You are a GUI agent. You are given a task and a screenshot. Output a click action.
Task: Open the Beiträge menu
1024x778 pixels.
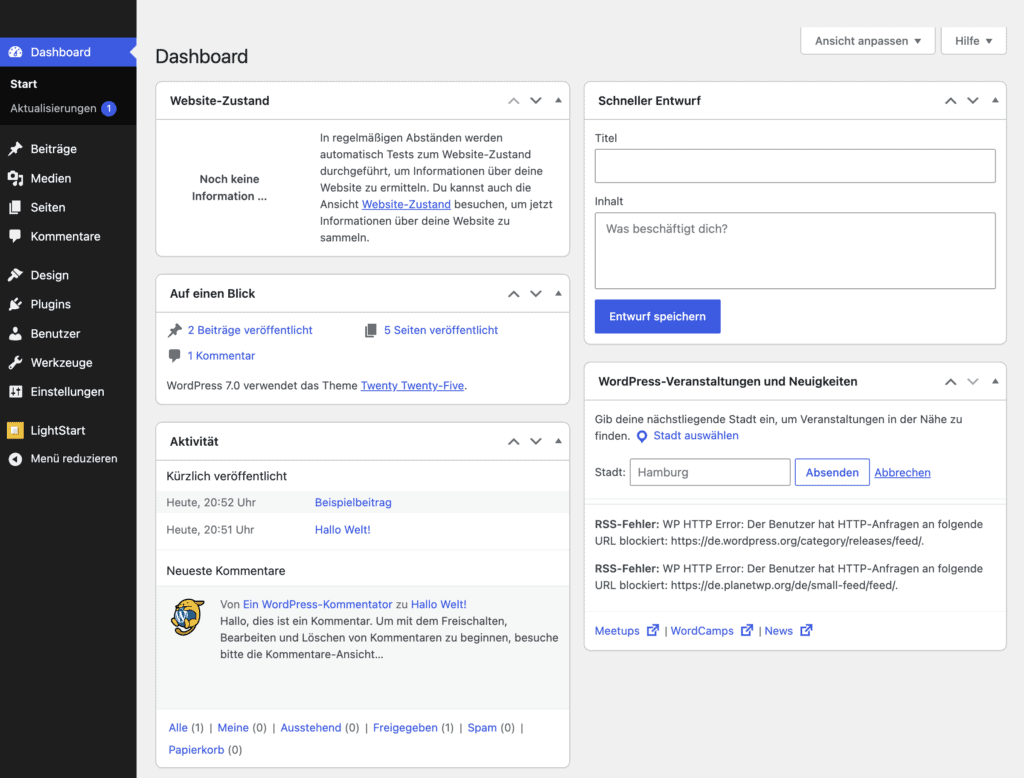click(x=54, y=149)
